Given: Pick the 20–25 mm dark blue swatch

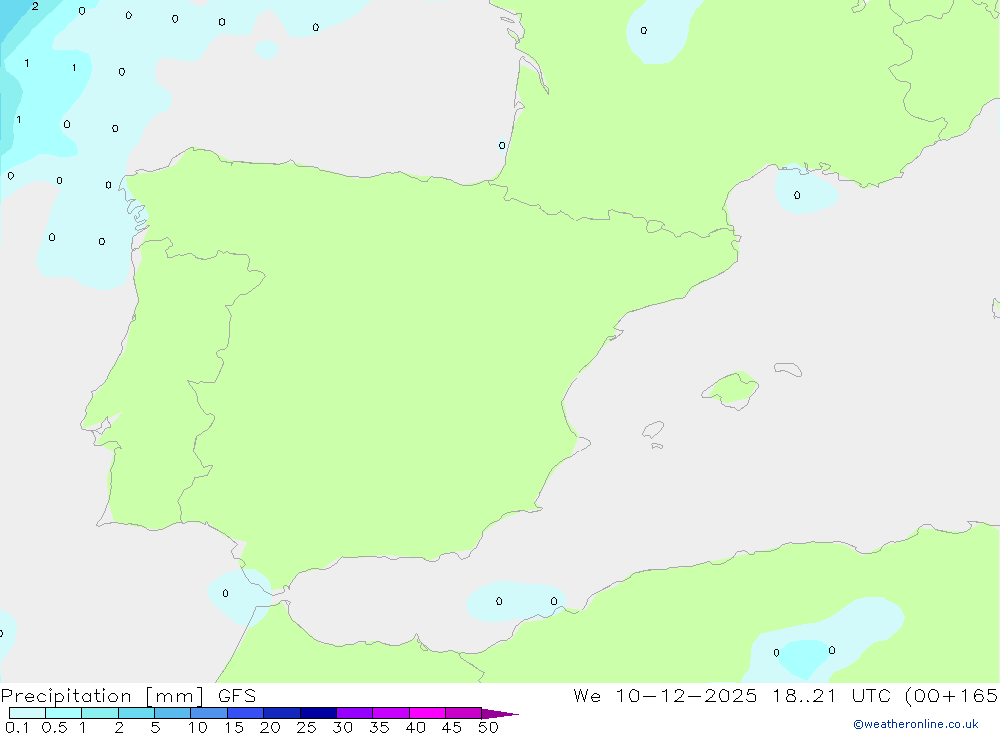Looking at the screenshot, I should 282,713.
